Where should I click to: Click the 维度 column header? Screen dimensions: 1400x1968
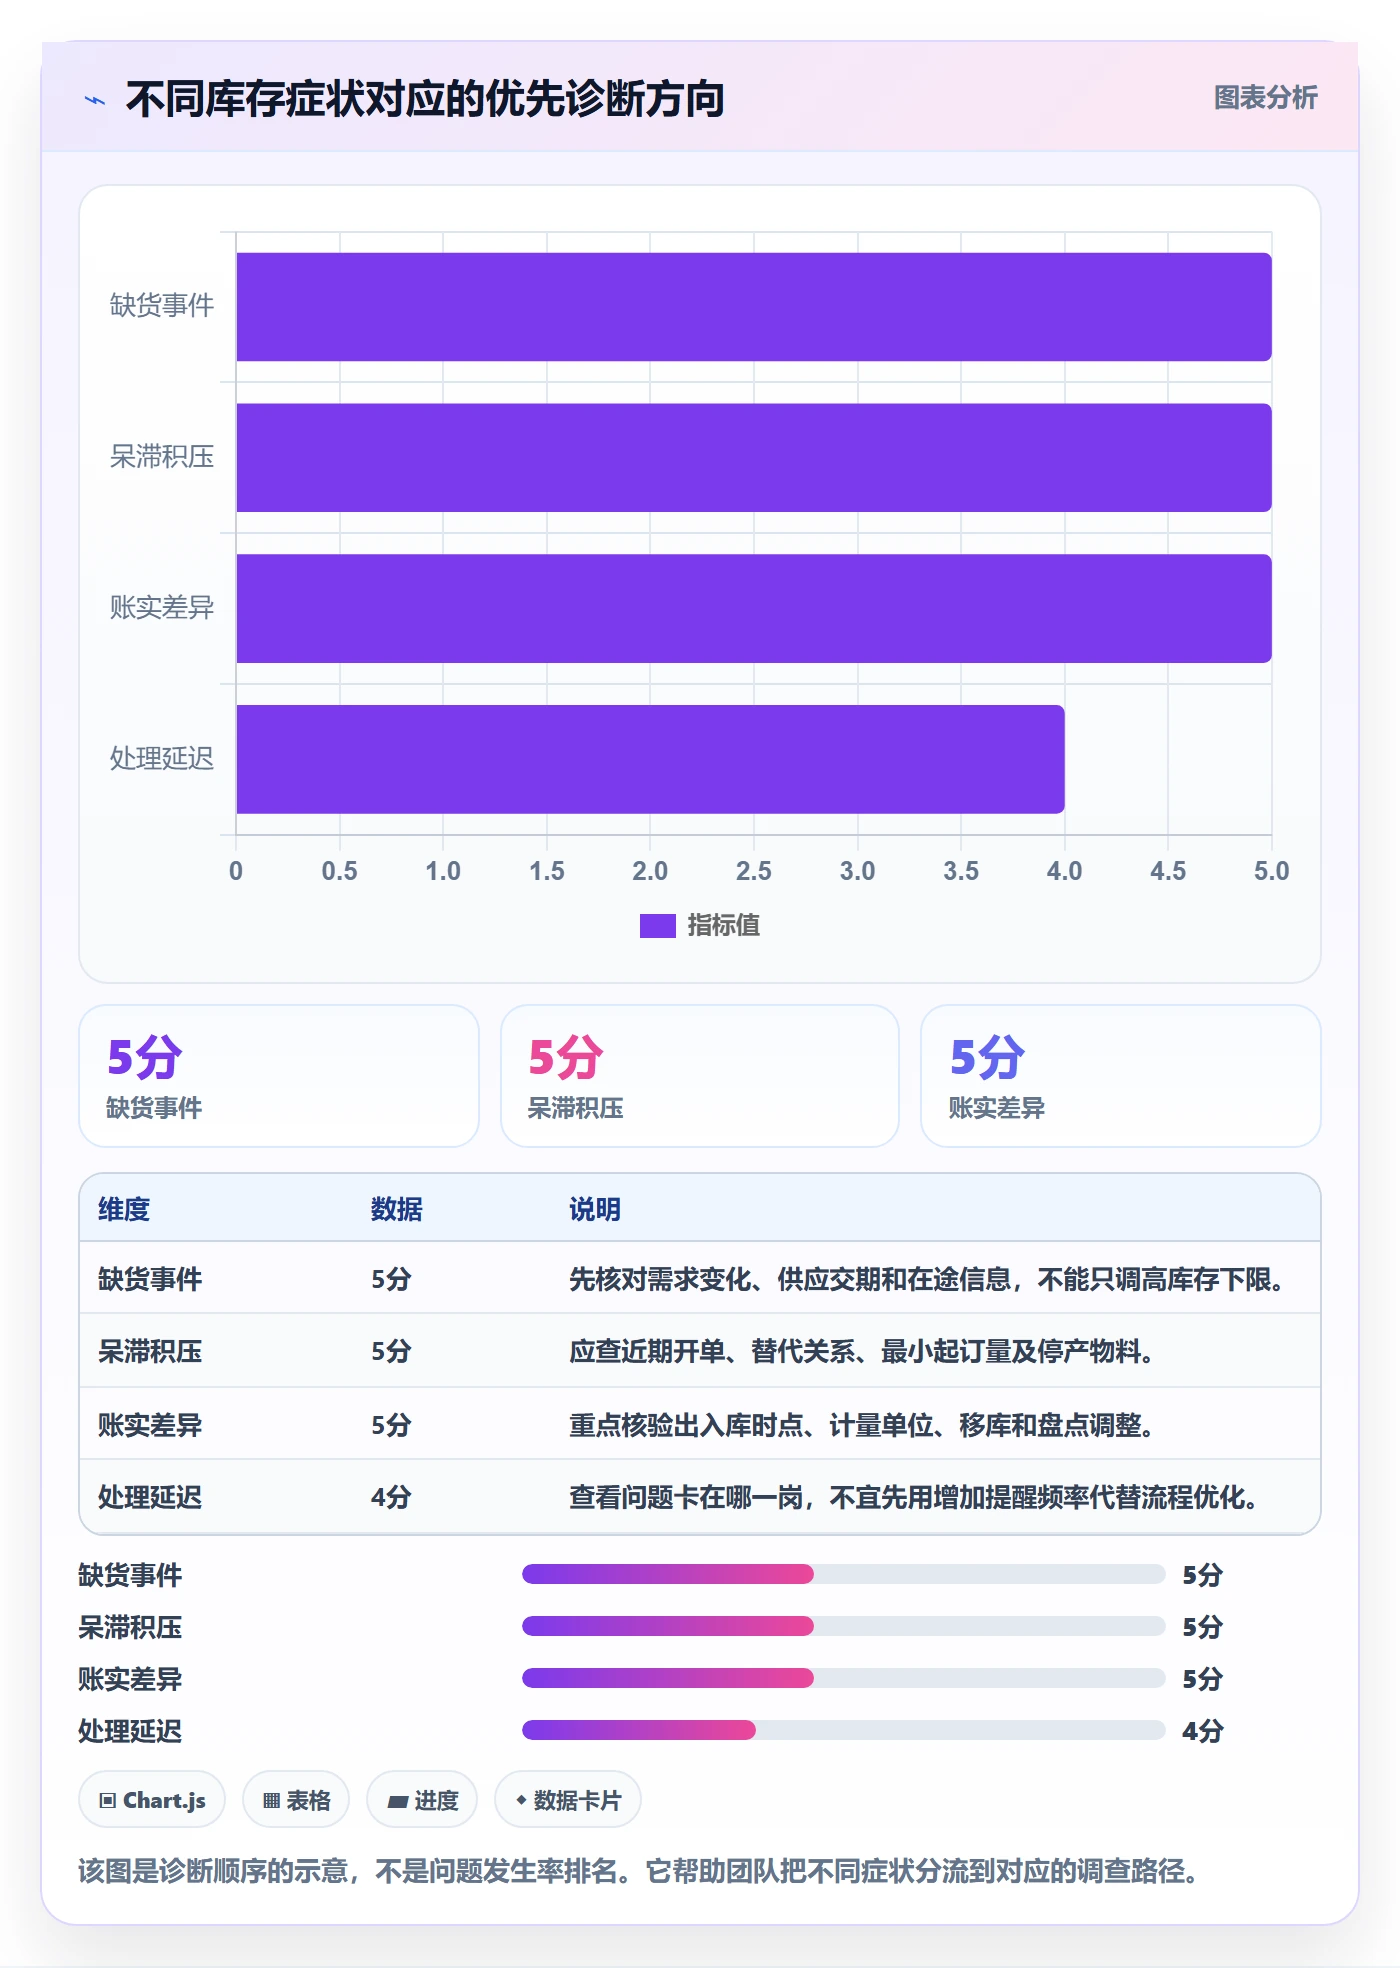coord(124,1210)
